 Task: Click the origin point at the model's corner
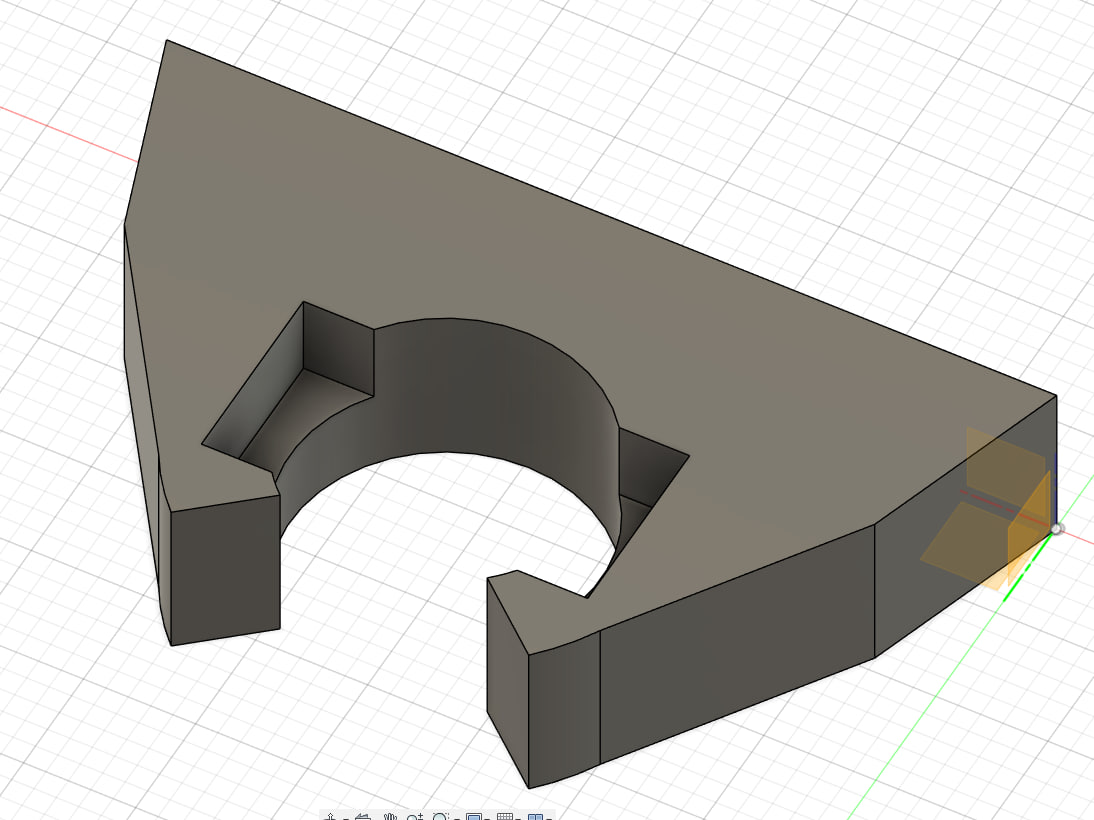(x=1056, y=529)
